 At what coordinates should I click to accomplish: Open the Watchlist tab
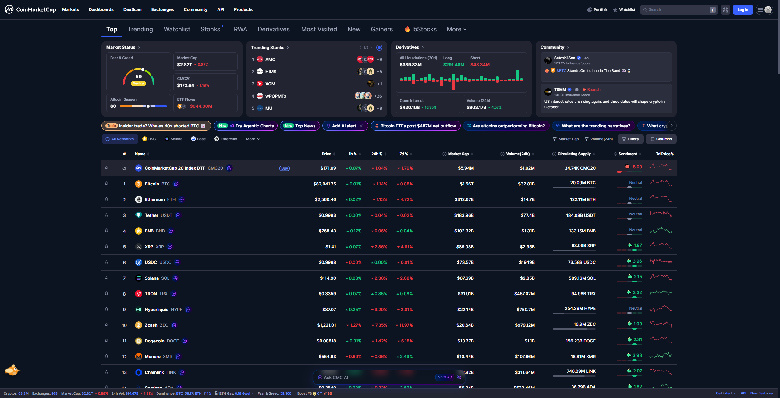(177, 29)
